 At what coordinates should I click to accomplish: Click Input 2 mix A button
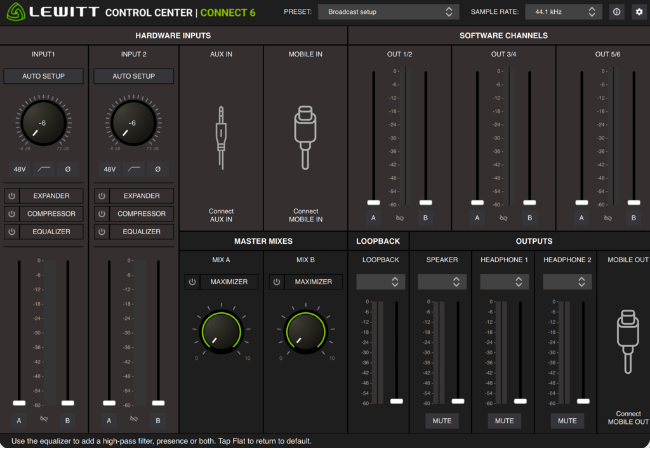109,420
